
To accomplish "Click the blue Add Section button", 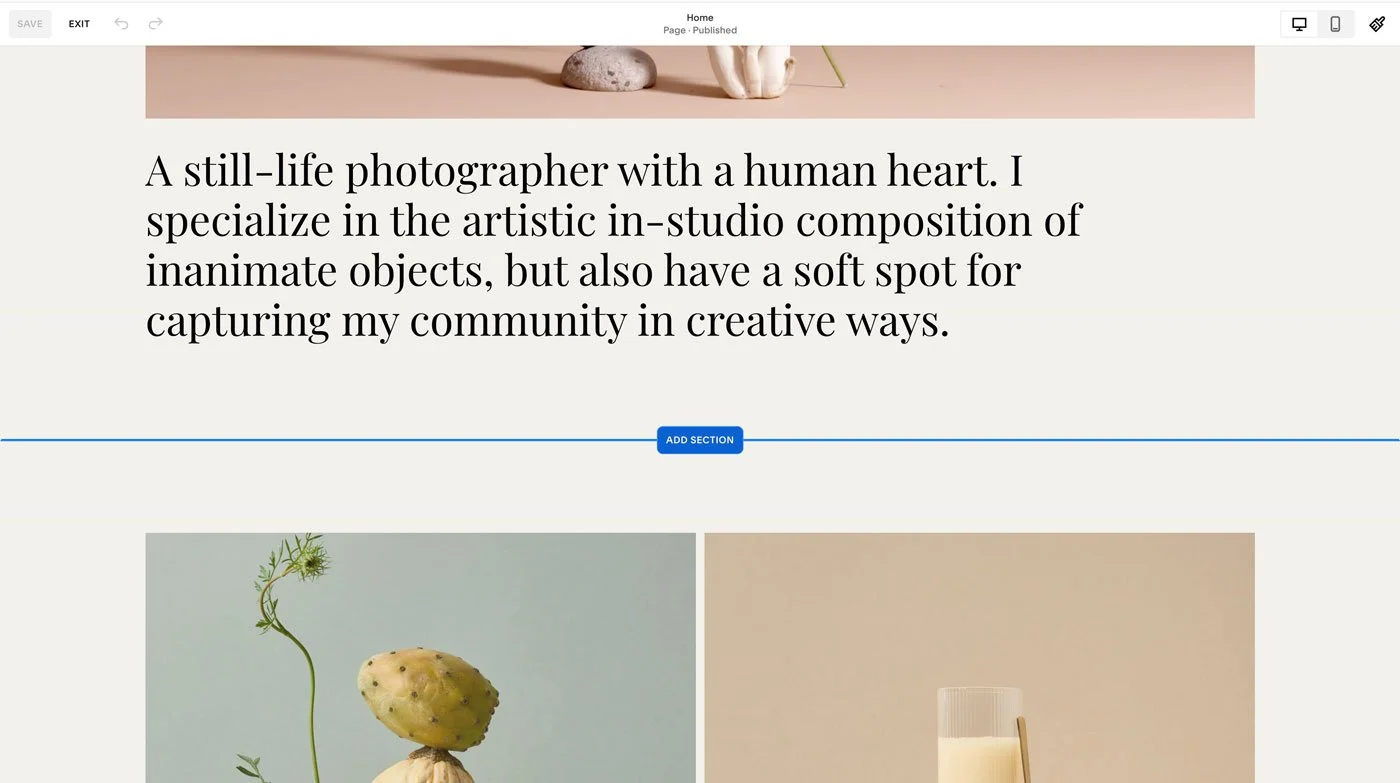I will pyautogui.click(x=700, y=440).
